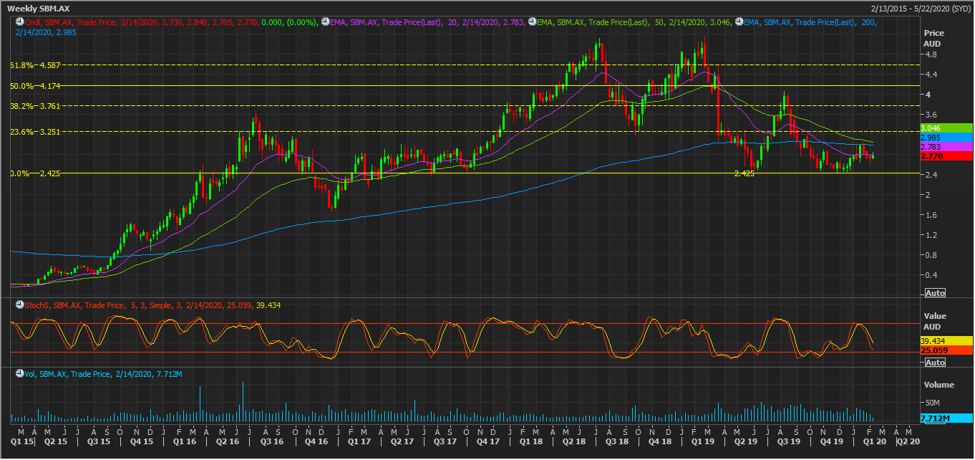Image resolution: width=975 pixels, height=460 pixels.
Task: Click the 38.2% 3.761 Fibonacci label
Action: click(34, 106)
